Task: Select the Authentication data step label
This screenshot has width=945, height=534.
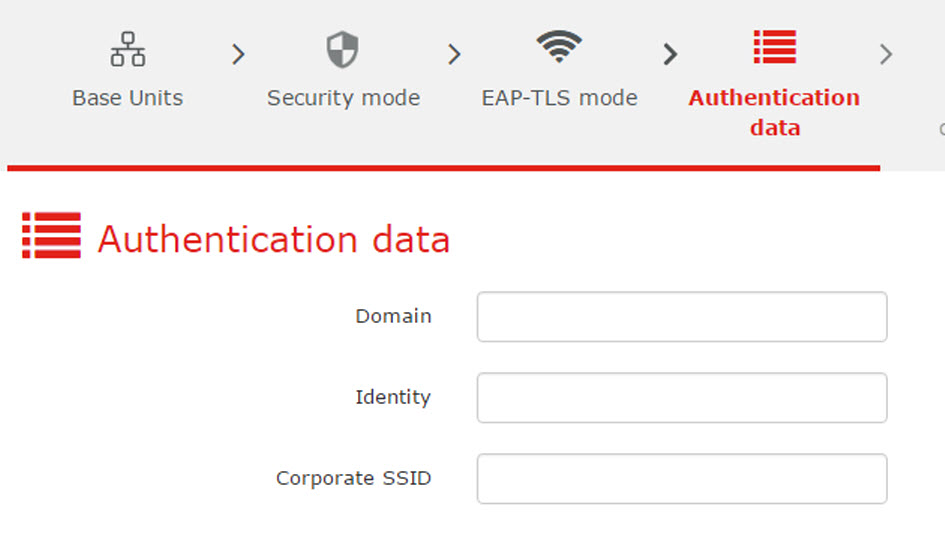Action: [x=774, y=113]
